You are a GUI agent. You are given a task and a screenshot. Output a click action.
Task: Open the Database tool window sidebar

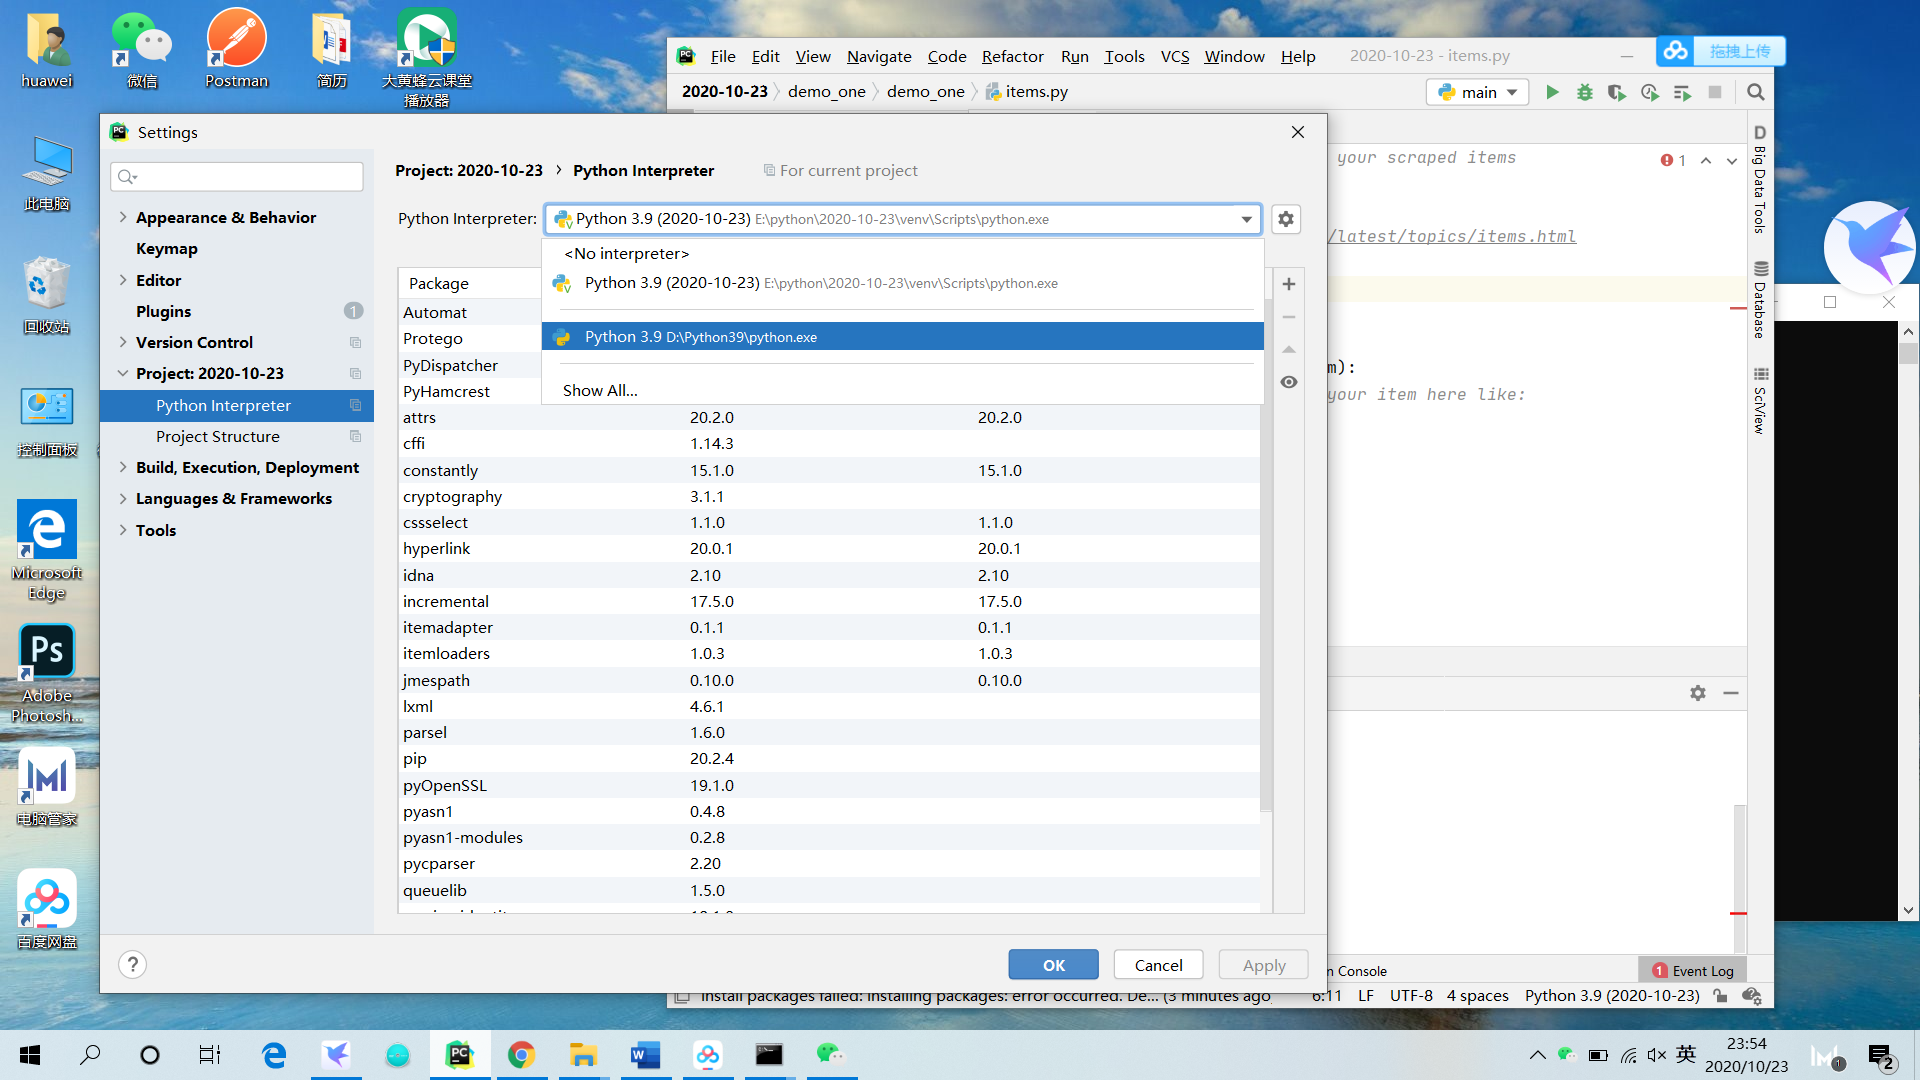tap(1760, 300)
